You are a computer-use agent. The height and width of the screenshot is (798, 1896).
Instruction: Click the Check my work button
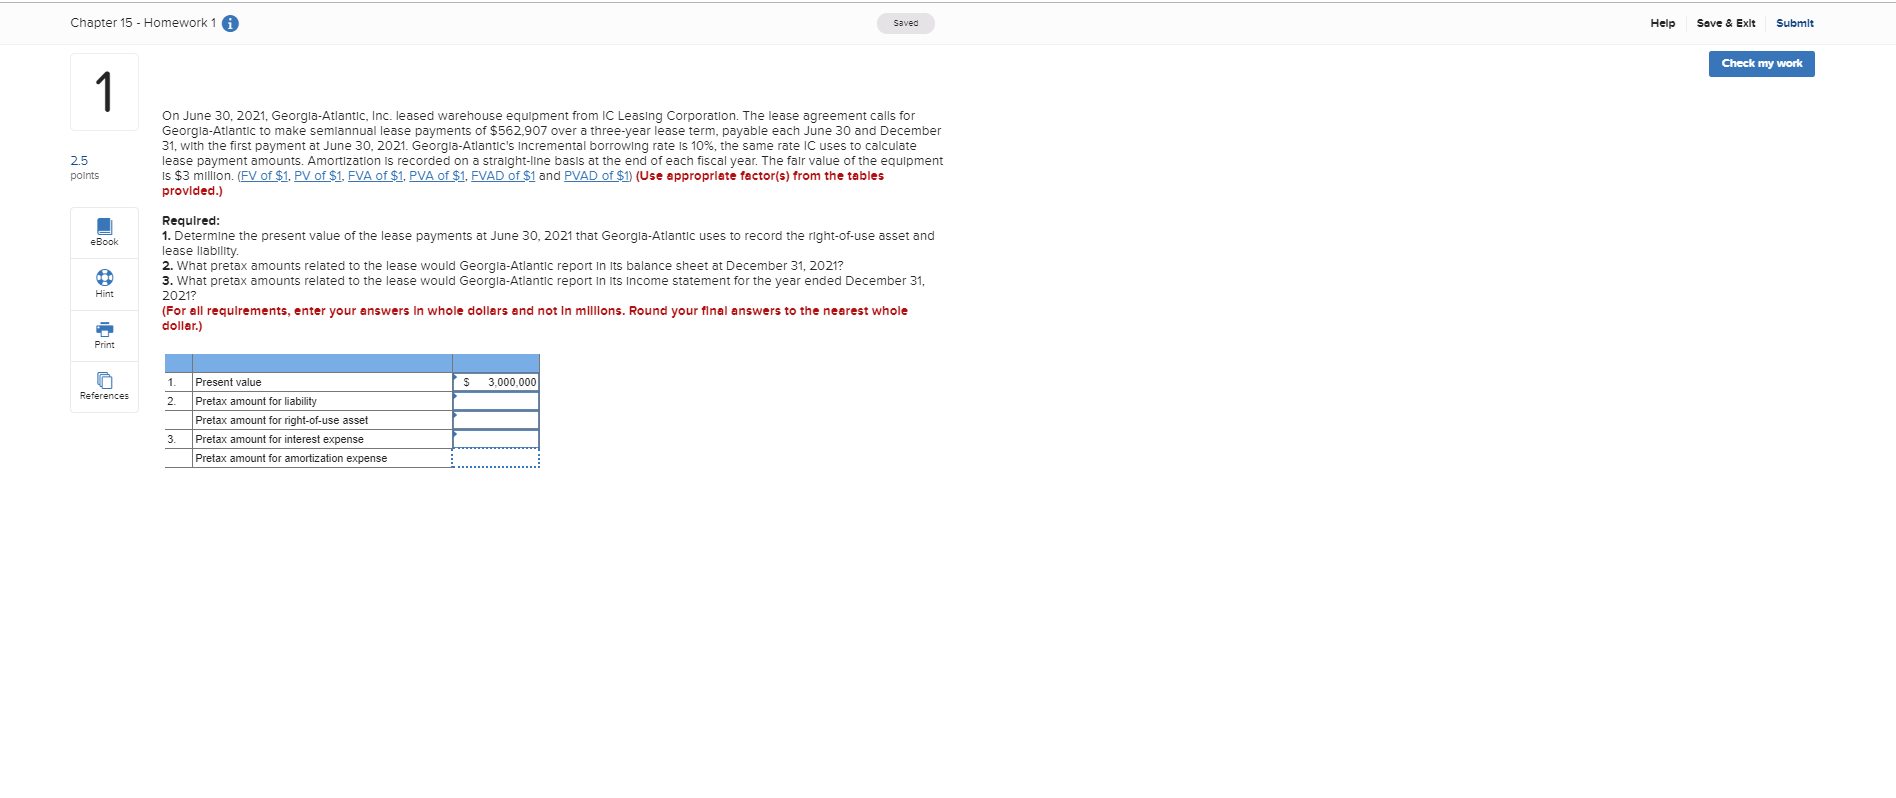coord(1762,64)
